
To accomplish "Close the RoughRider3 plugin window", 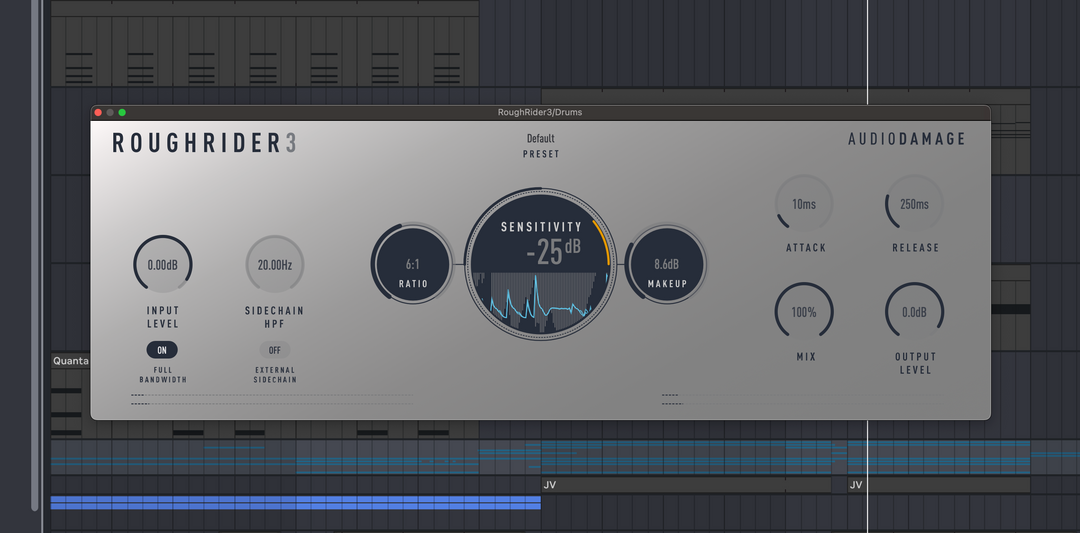I will (98, 112).
